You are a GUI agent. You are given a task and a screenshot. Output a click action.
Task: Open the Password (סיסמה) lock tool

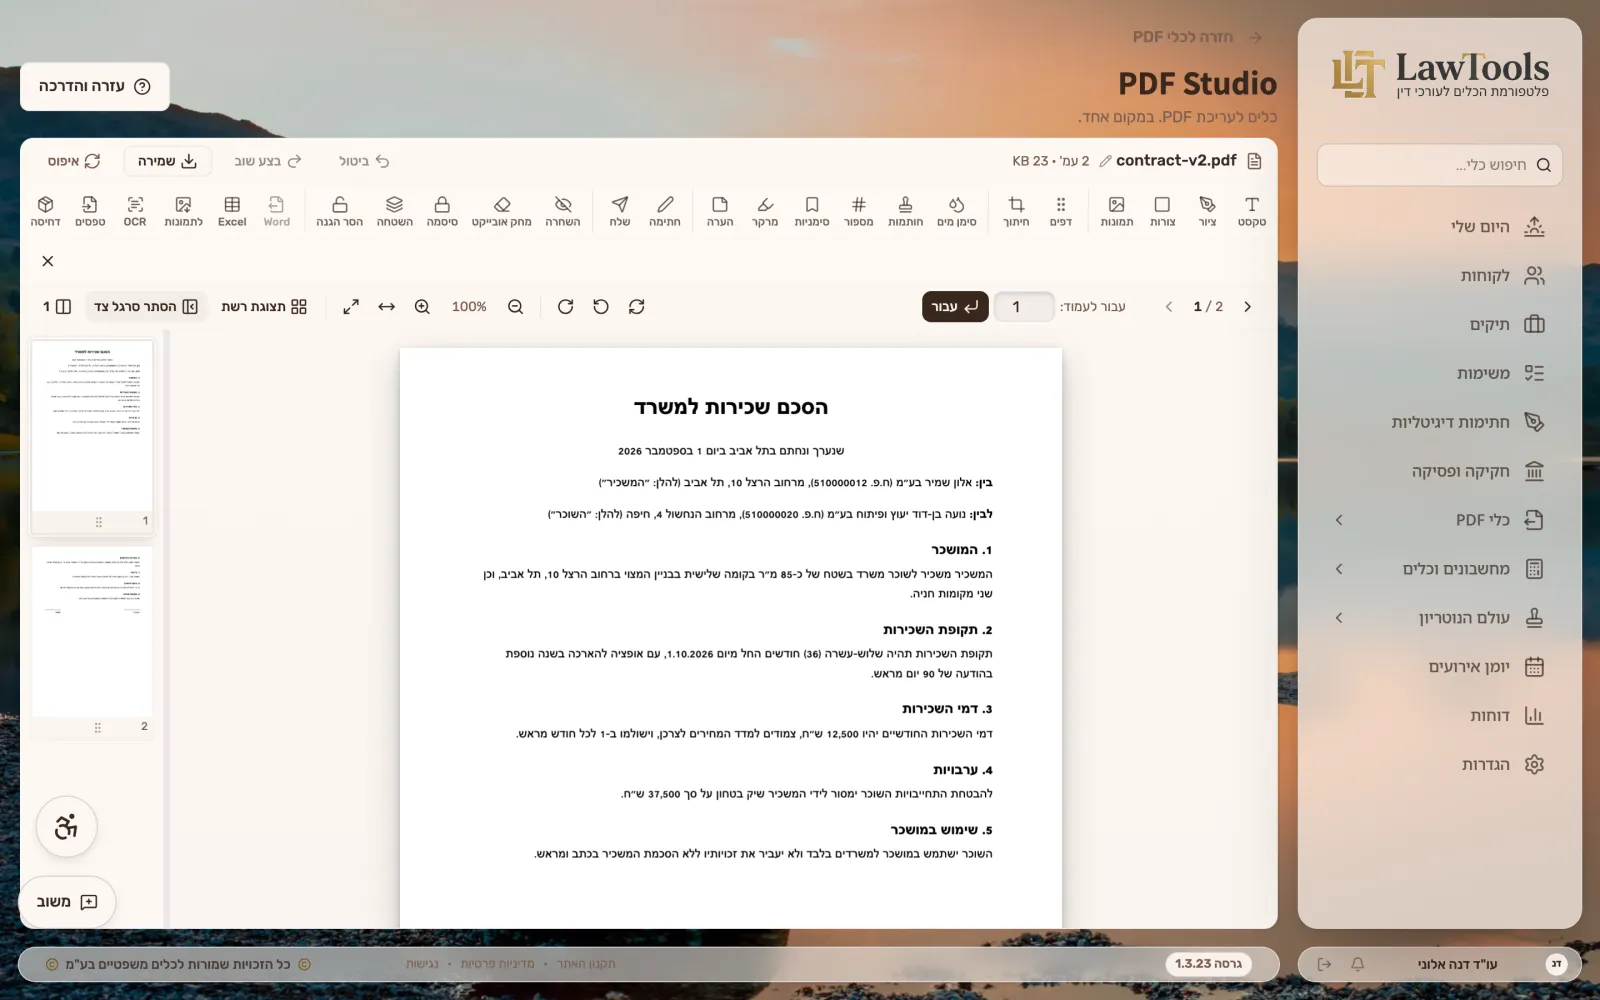(x=442, y=211)
